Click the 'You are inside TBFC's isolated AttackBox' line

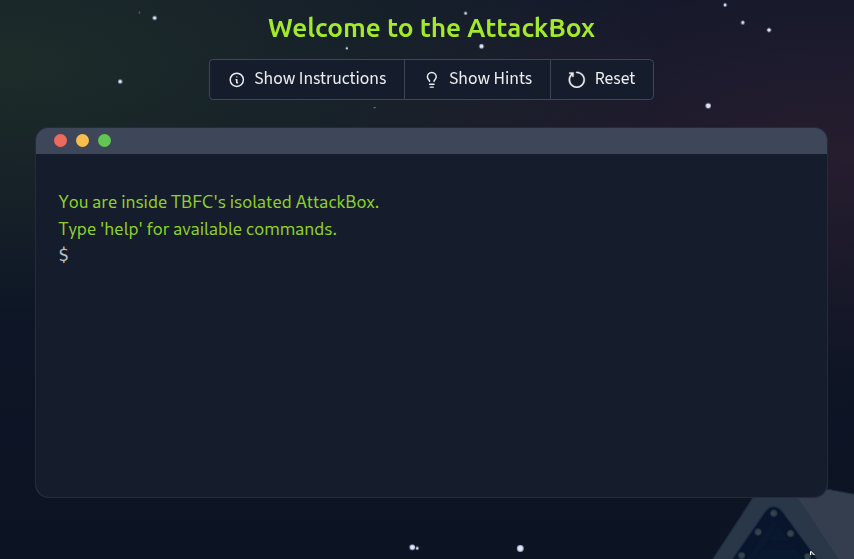219,202
